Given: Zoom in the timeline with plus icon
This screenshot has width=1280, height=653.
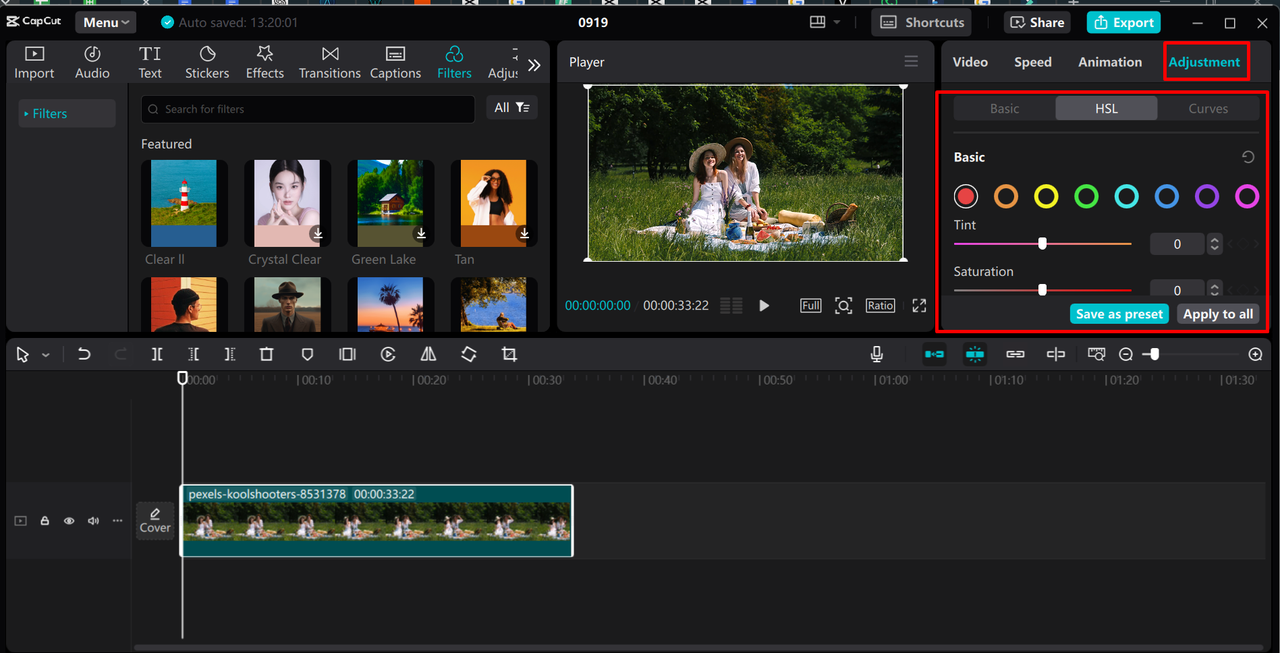Looking at the screenshot, I should (1256, 354).
